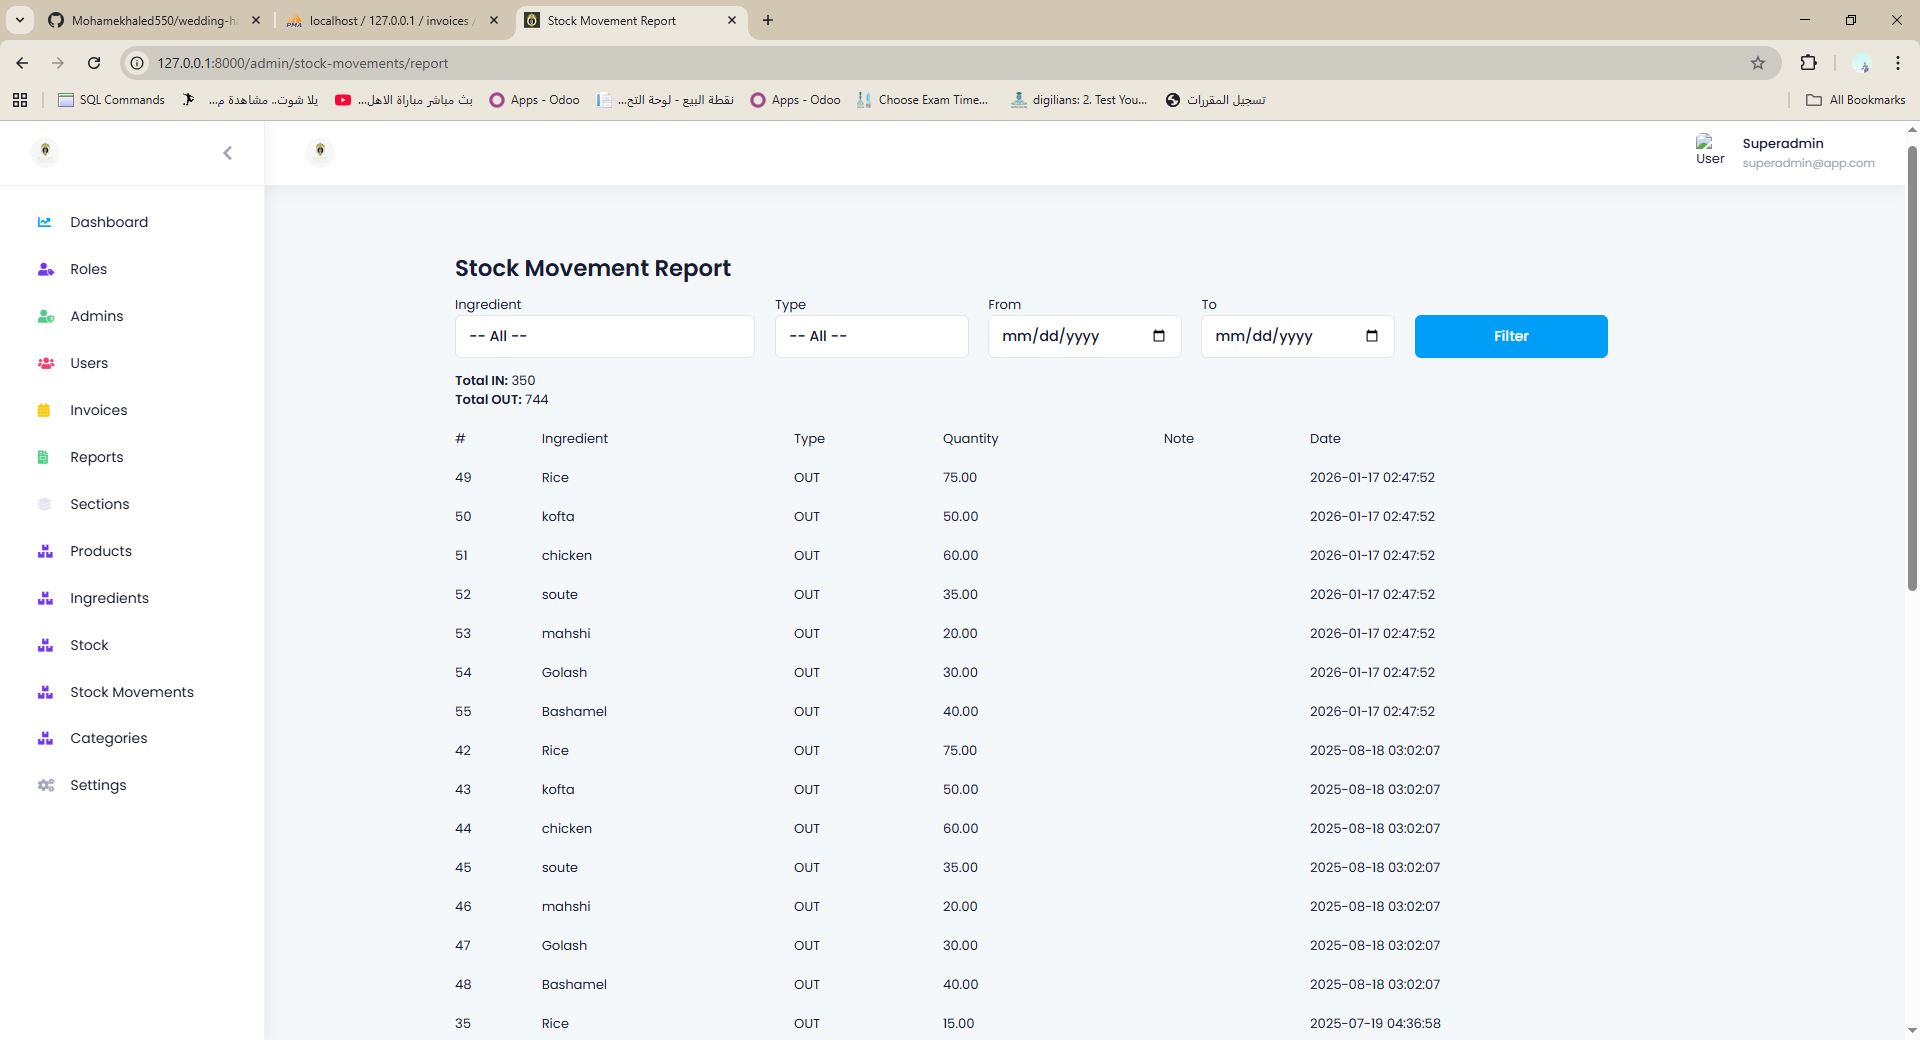Click the Users group icon in sidebar
The width and height of the screenshot is (1920, 1040).
45,363
